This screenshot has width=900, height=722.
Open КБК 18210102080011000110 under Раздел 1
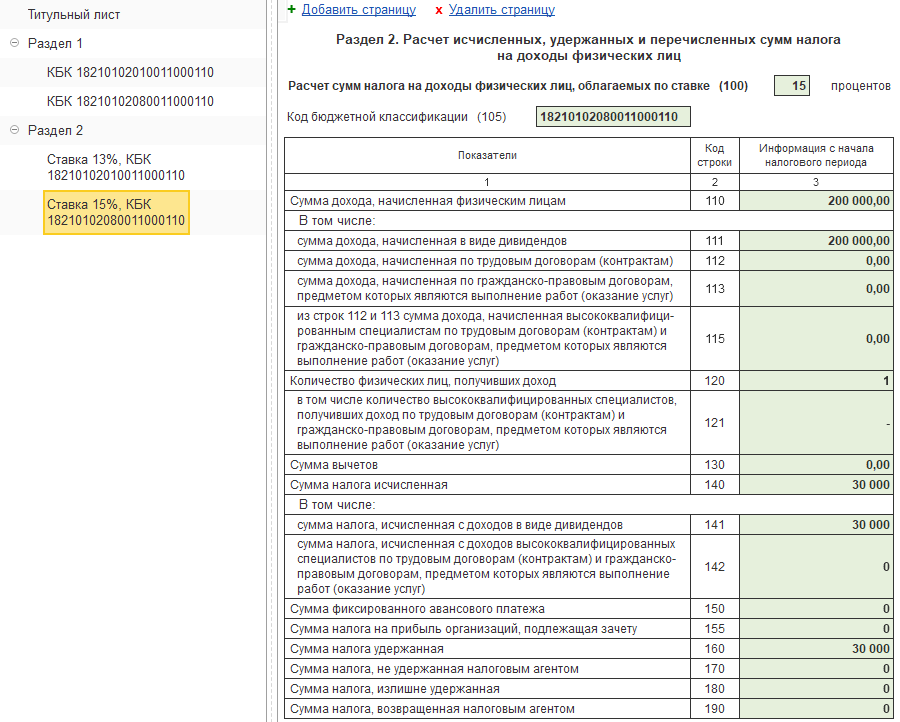click(130, 102)
